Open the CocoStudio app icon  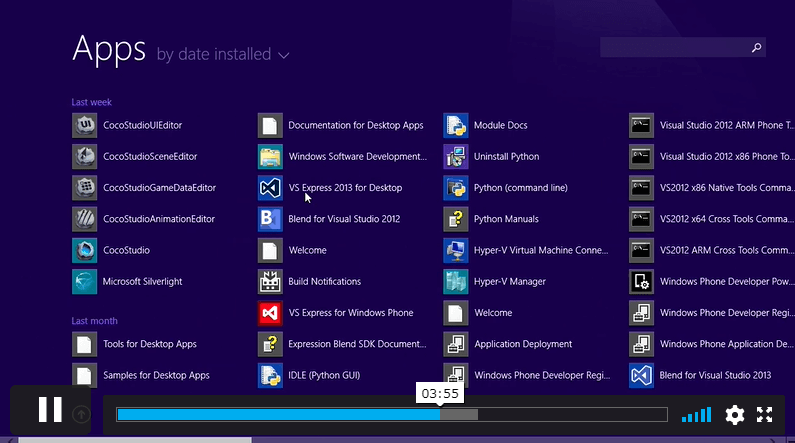(84, 250)
